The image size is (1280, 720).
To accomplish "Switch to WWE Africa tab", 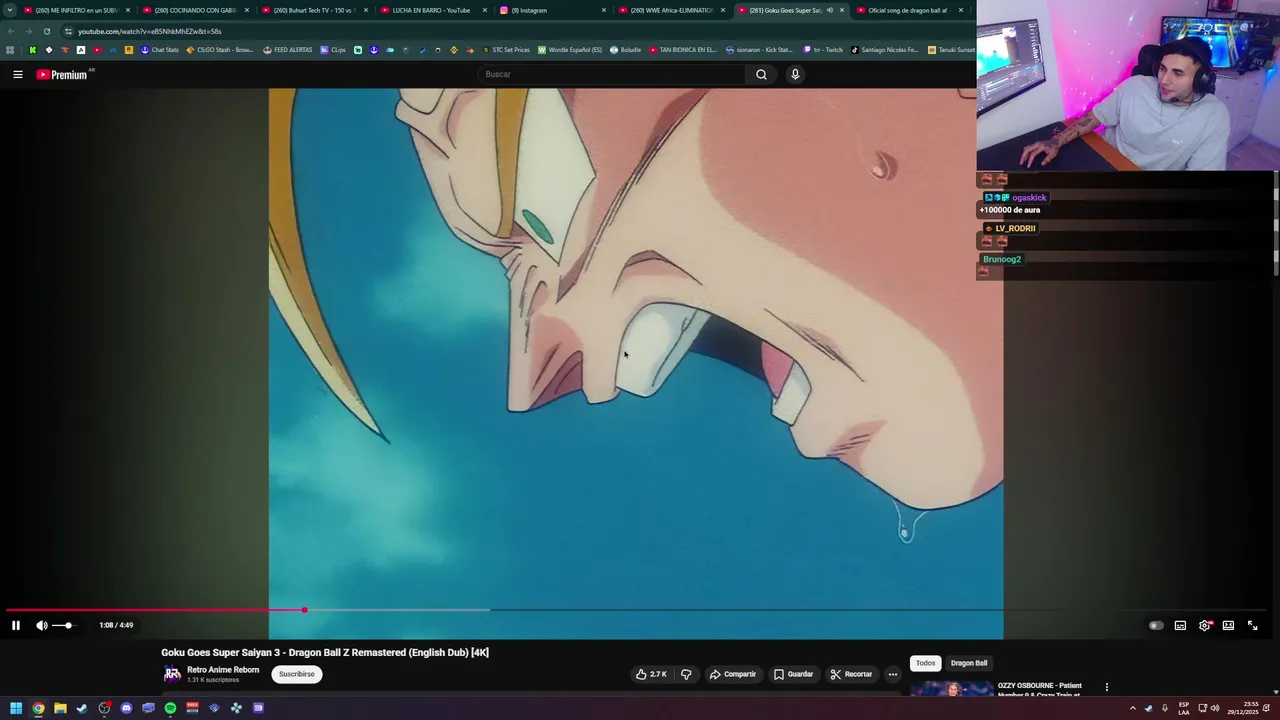I will [x=671, y=10].
